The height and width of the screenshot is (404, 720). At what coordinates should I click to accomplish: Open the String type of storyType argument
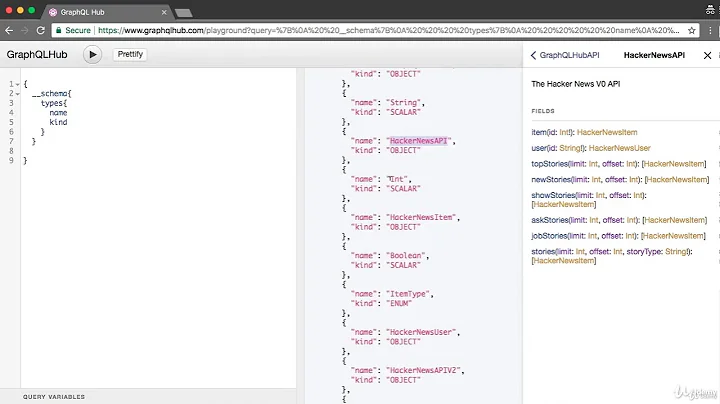pyautogui.click(x=676, y=252)
